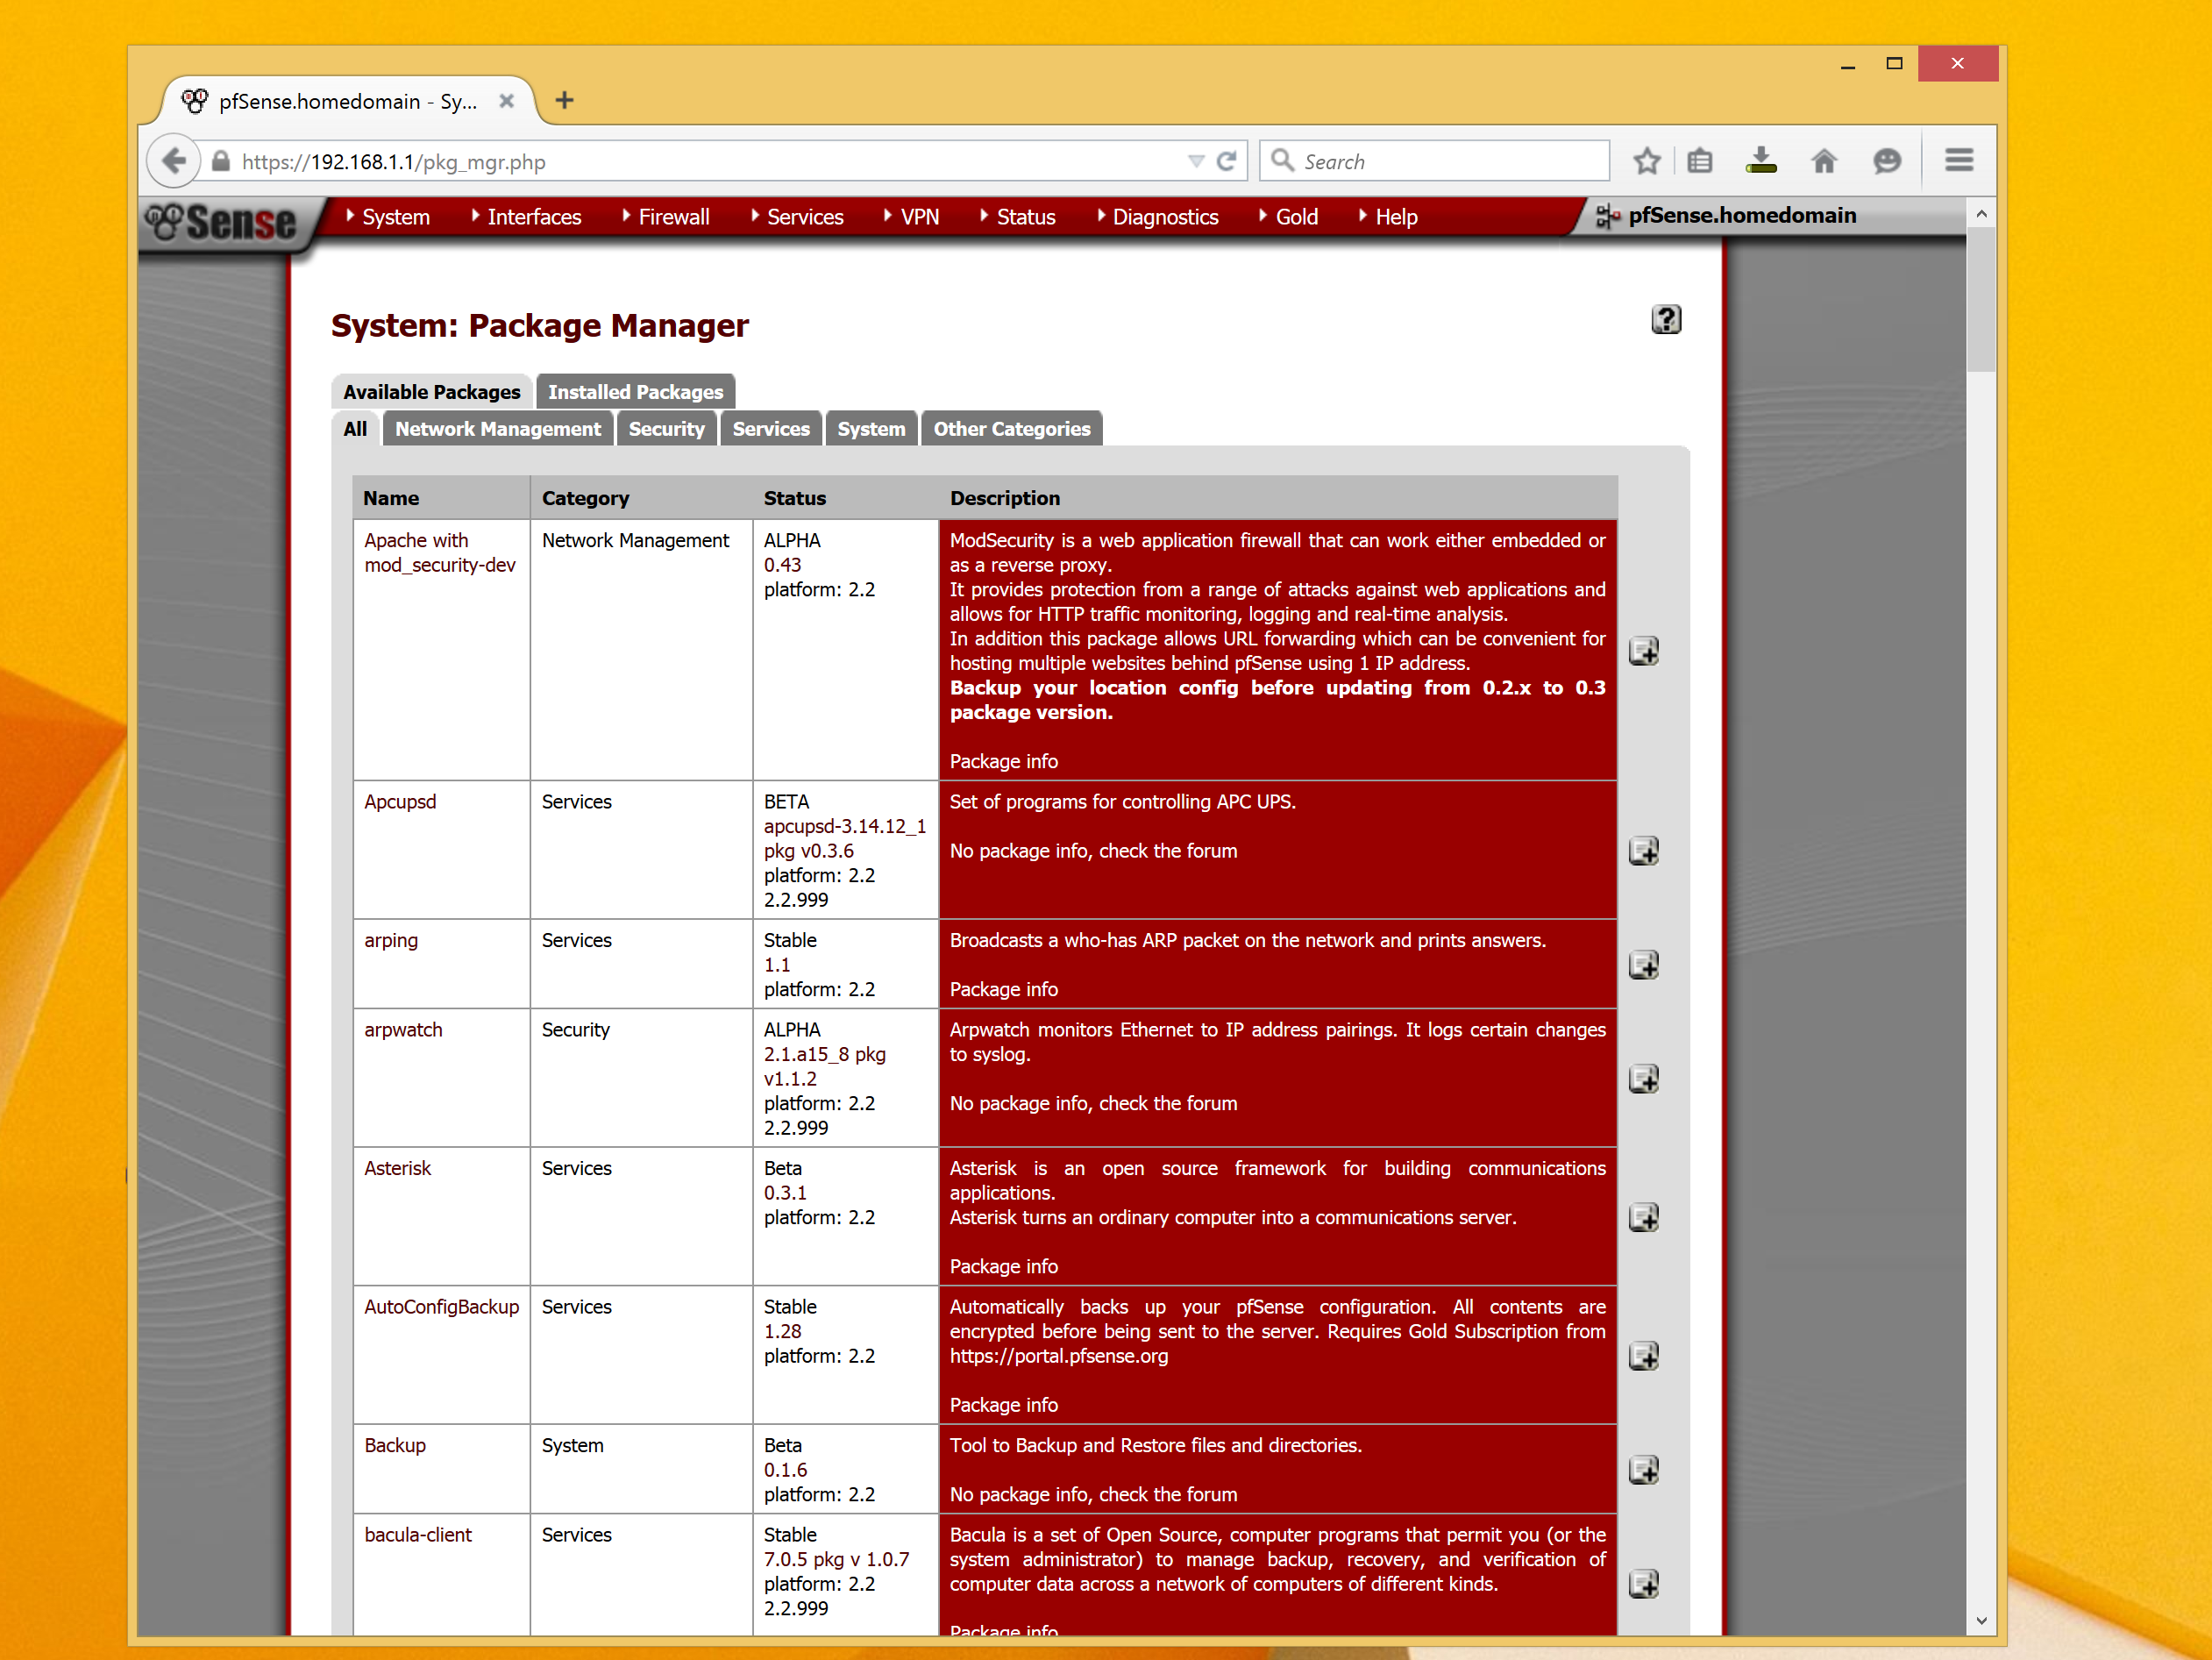Reload the page with the refresh icon

1226,161
